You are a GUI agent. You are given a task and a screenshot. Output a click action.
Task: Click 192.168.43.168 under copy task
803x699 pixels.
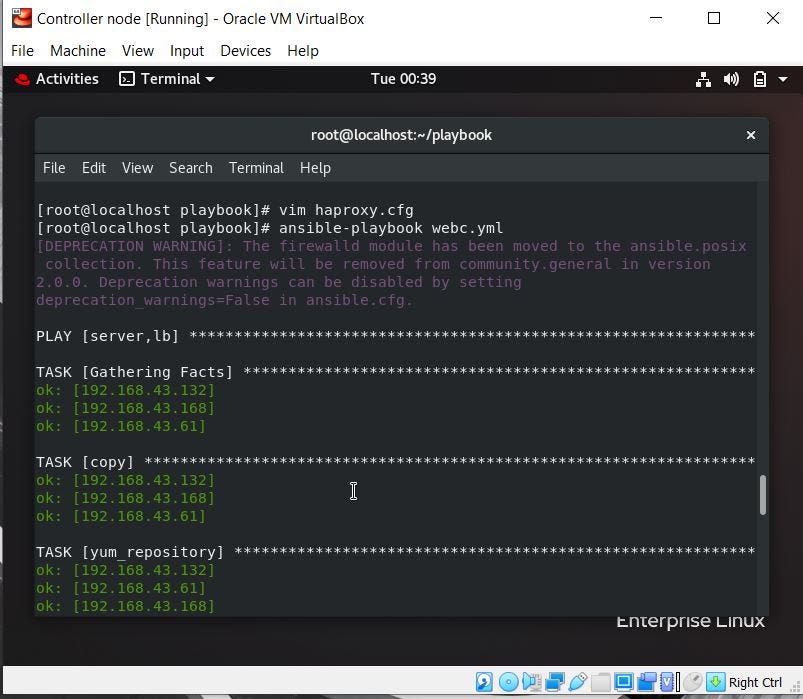pyautogui.click(x=143, y=498)
